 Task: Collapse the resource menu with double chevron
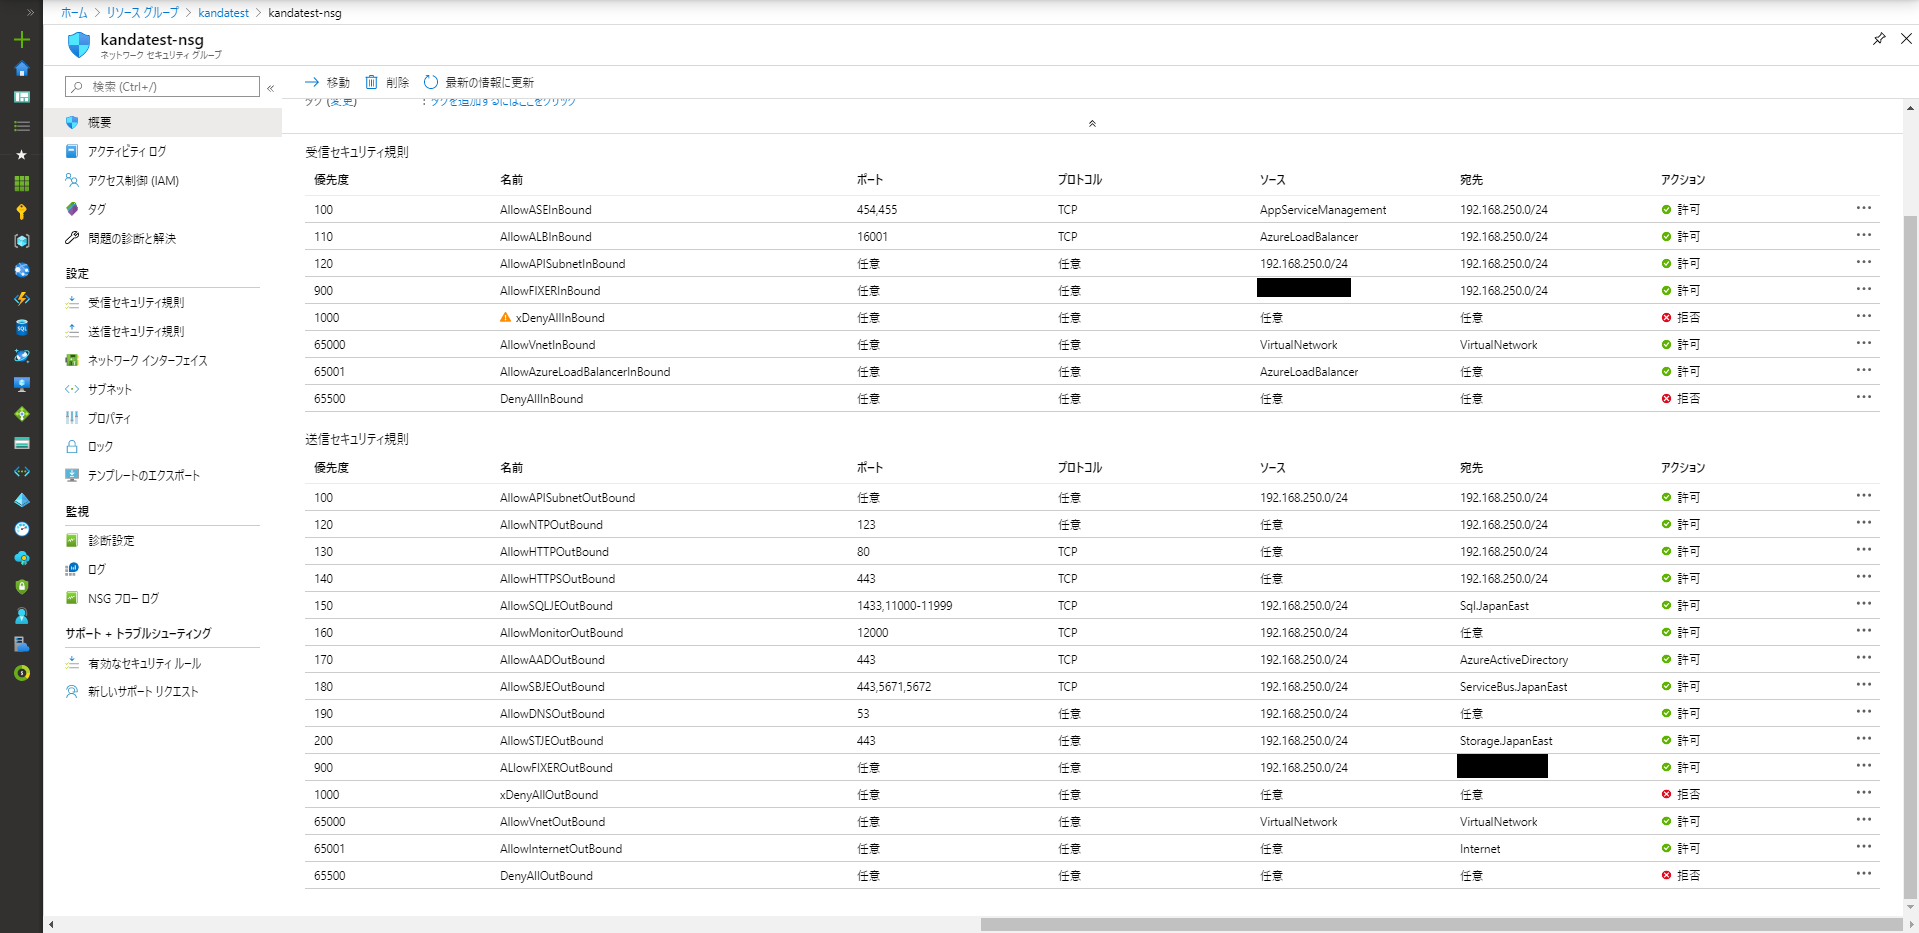click(270, 88)
